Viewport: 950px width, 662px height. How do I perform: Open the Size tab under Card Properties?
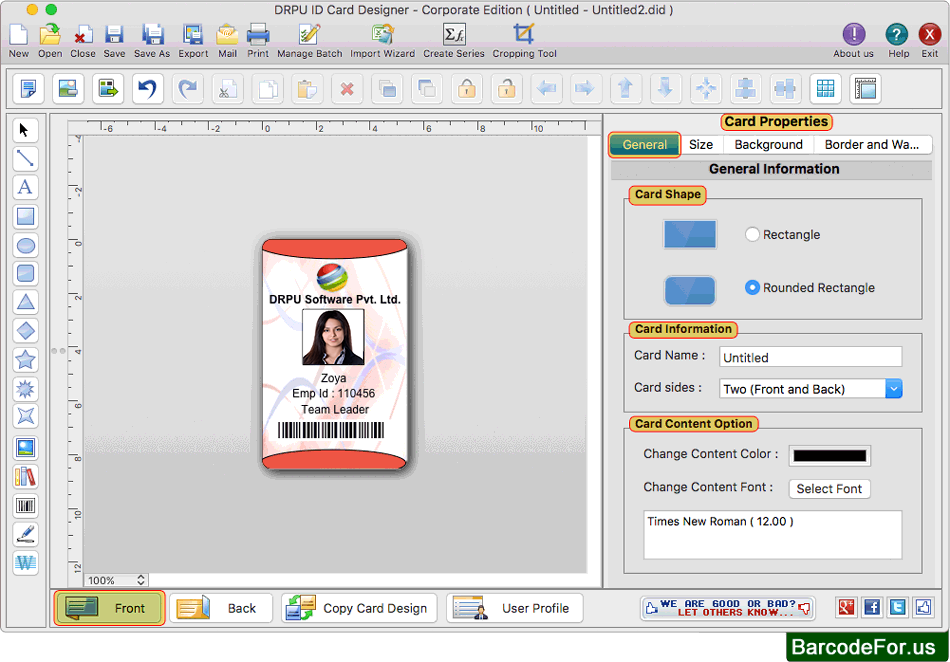pos(701,144)
